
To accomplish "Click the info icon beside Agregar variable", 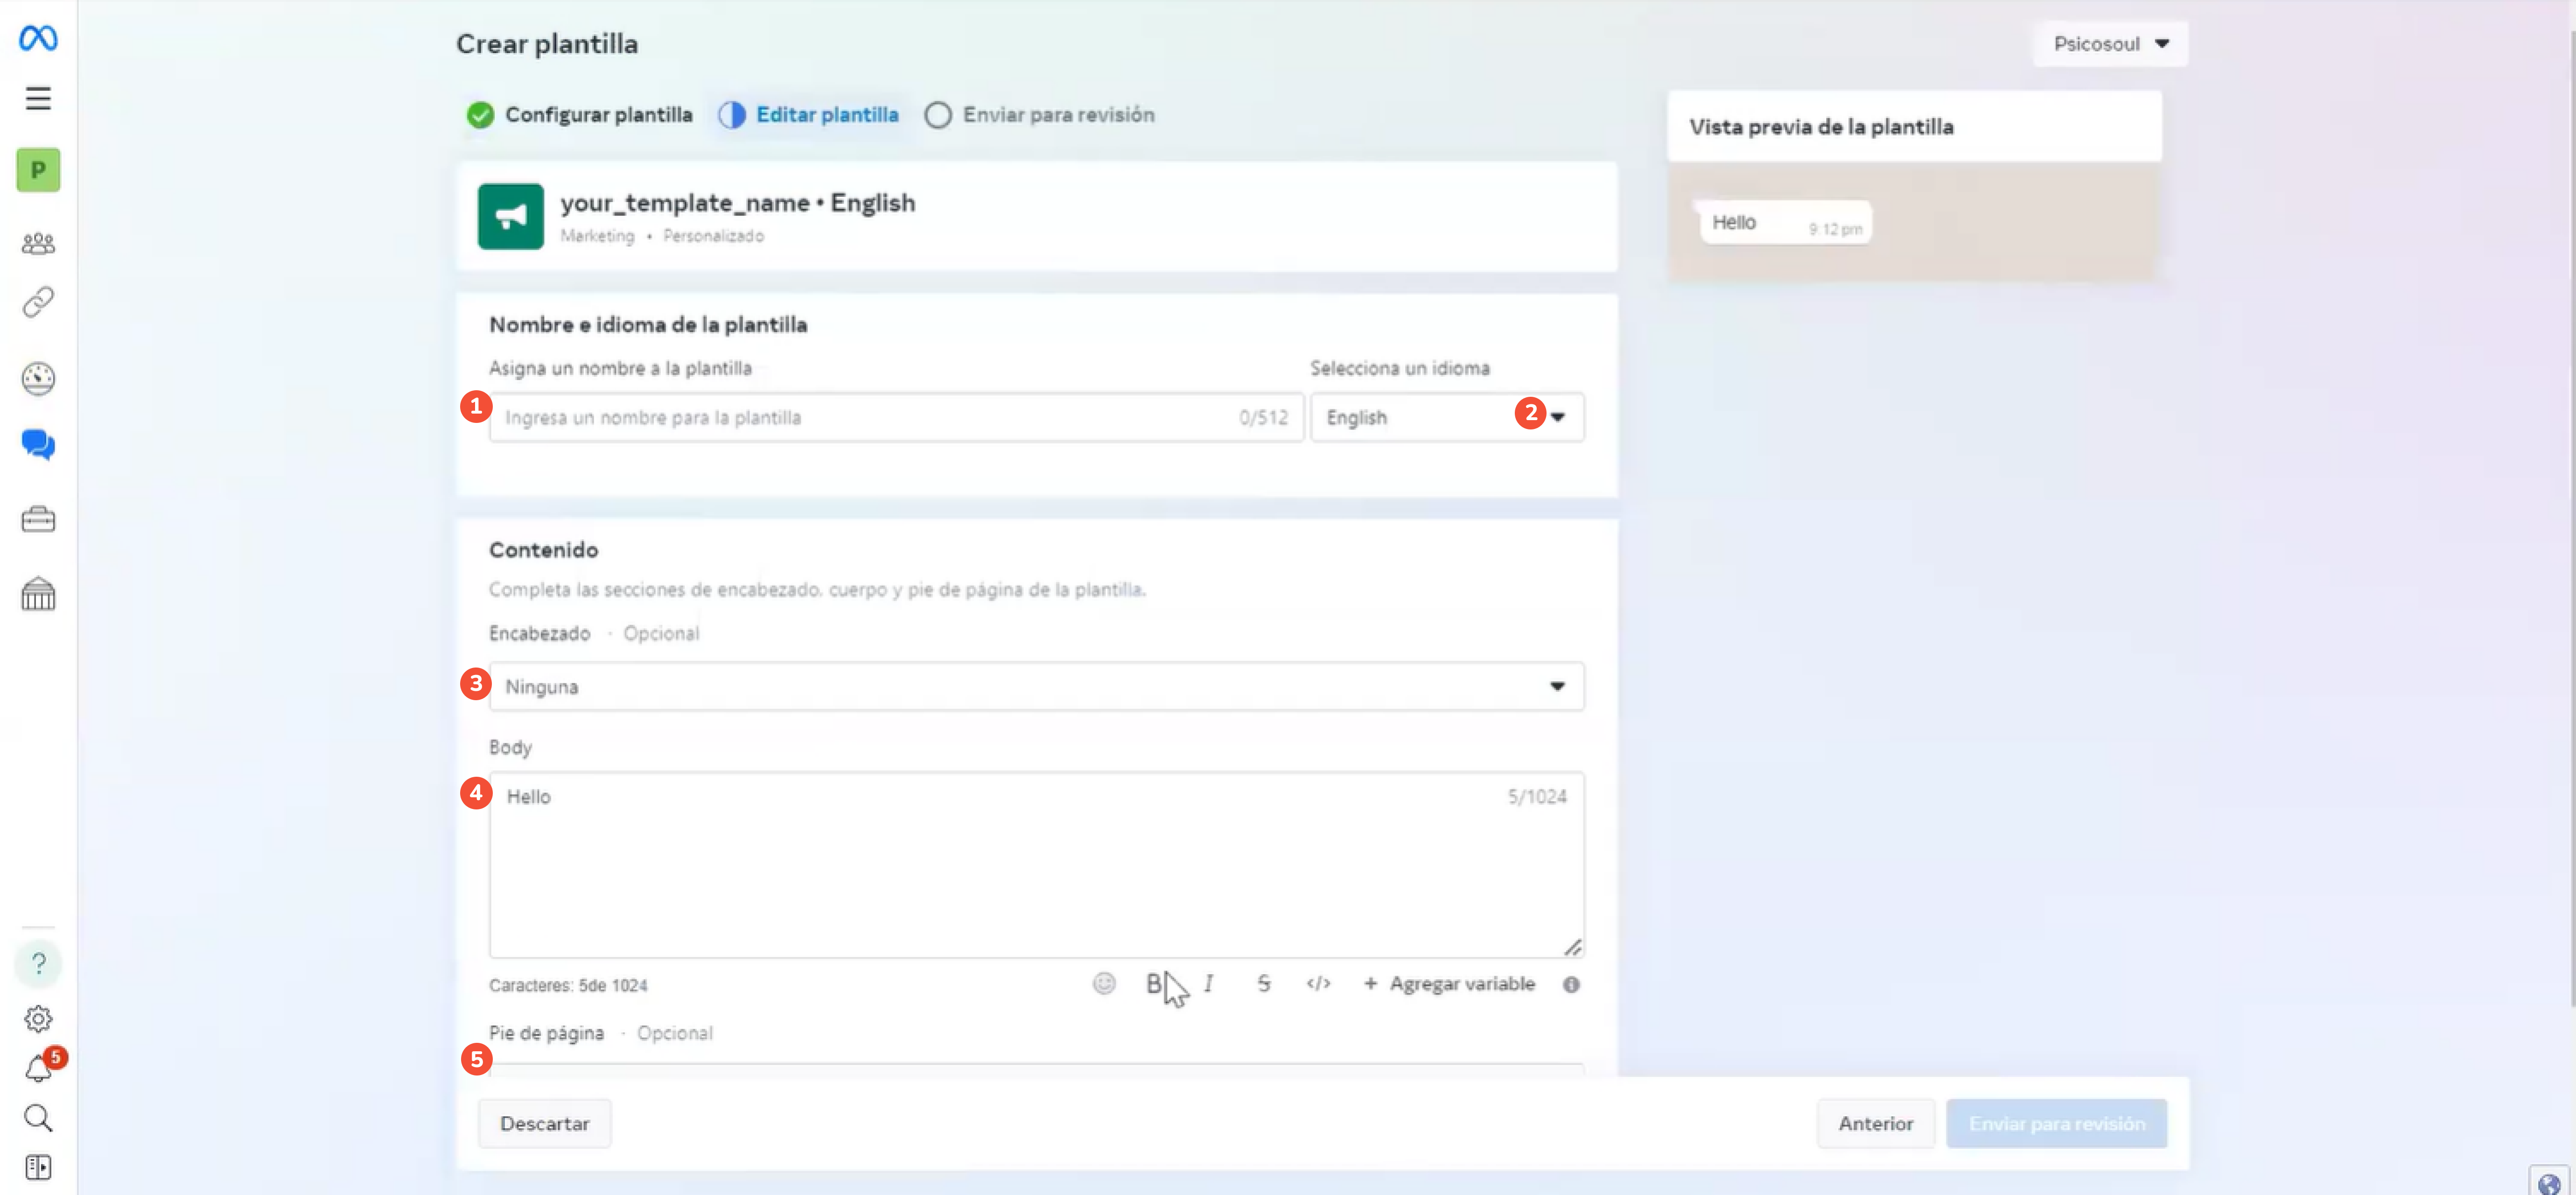I will tap(1571, 985).
